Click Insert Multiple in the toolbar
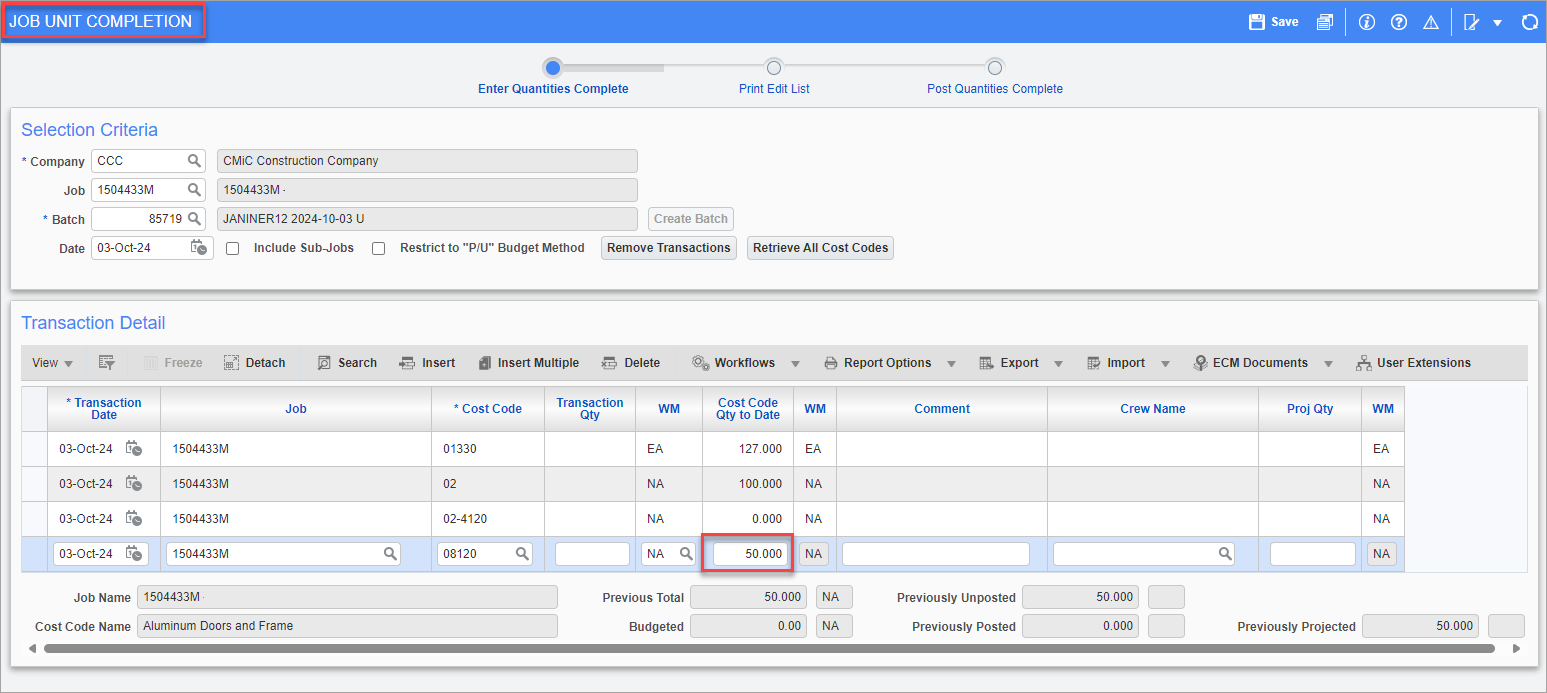This screenshot has height=693, width=1547. coord(528,363)
